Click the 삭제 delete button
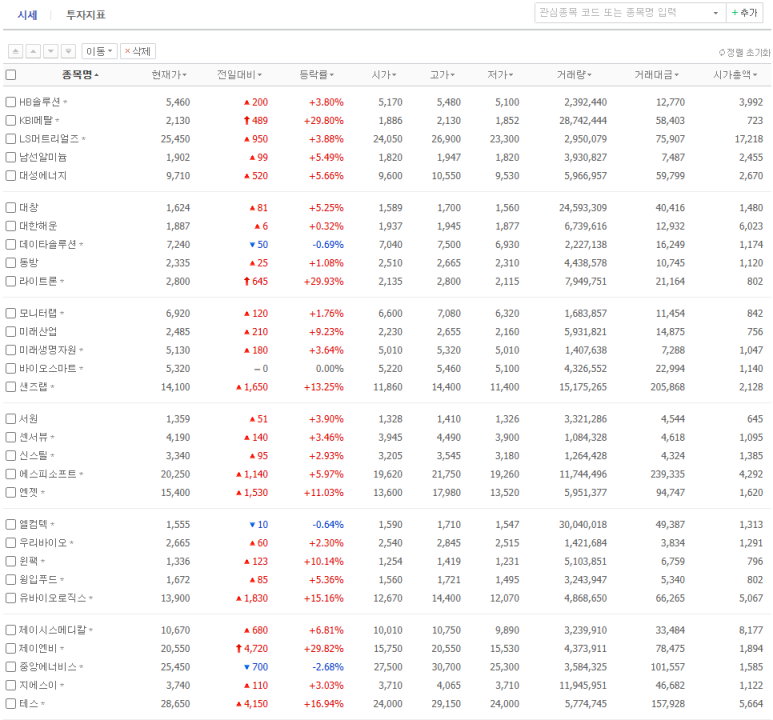Viewport: 773px width, 720px height. (138, 51)
